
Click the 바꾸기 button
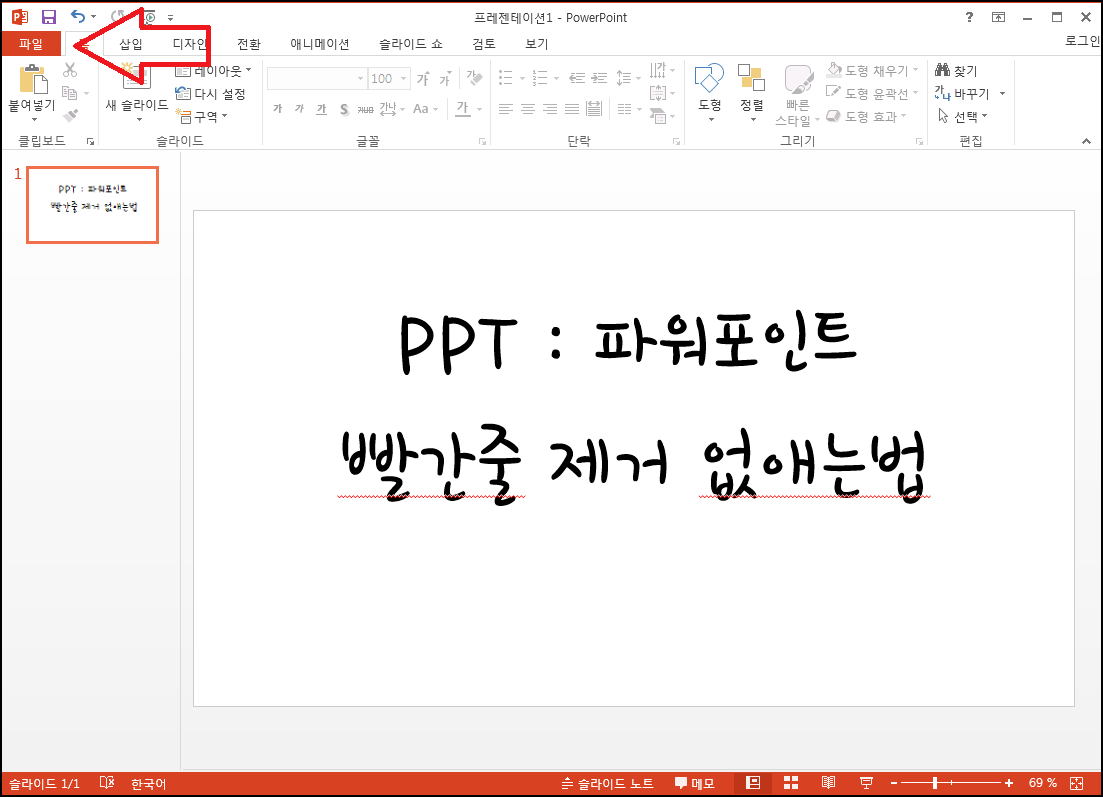point(962,93)
